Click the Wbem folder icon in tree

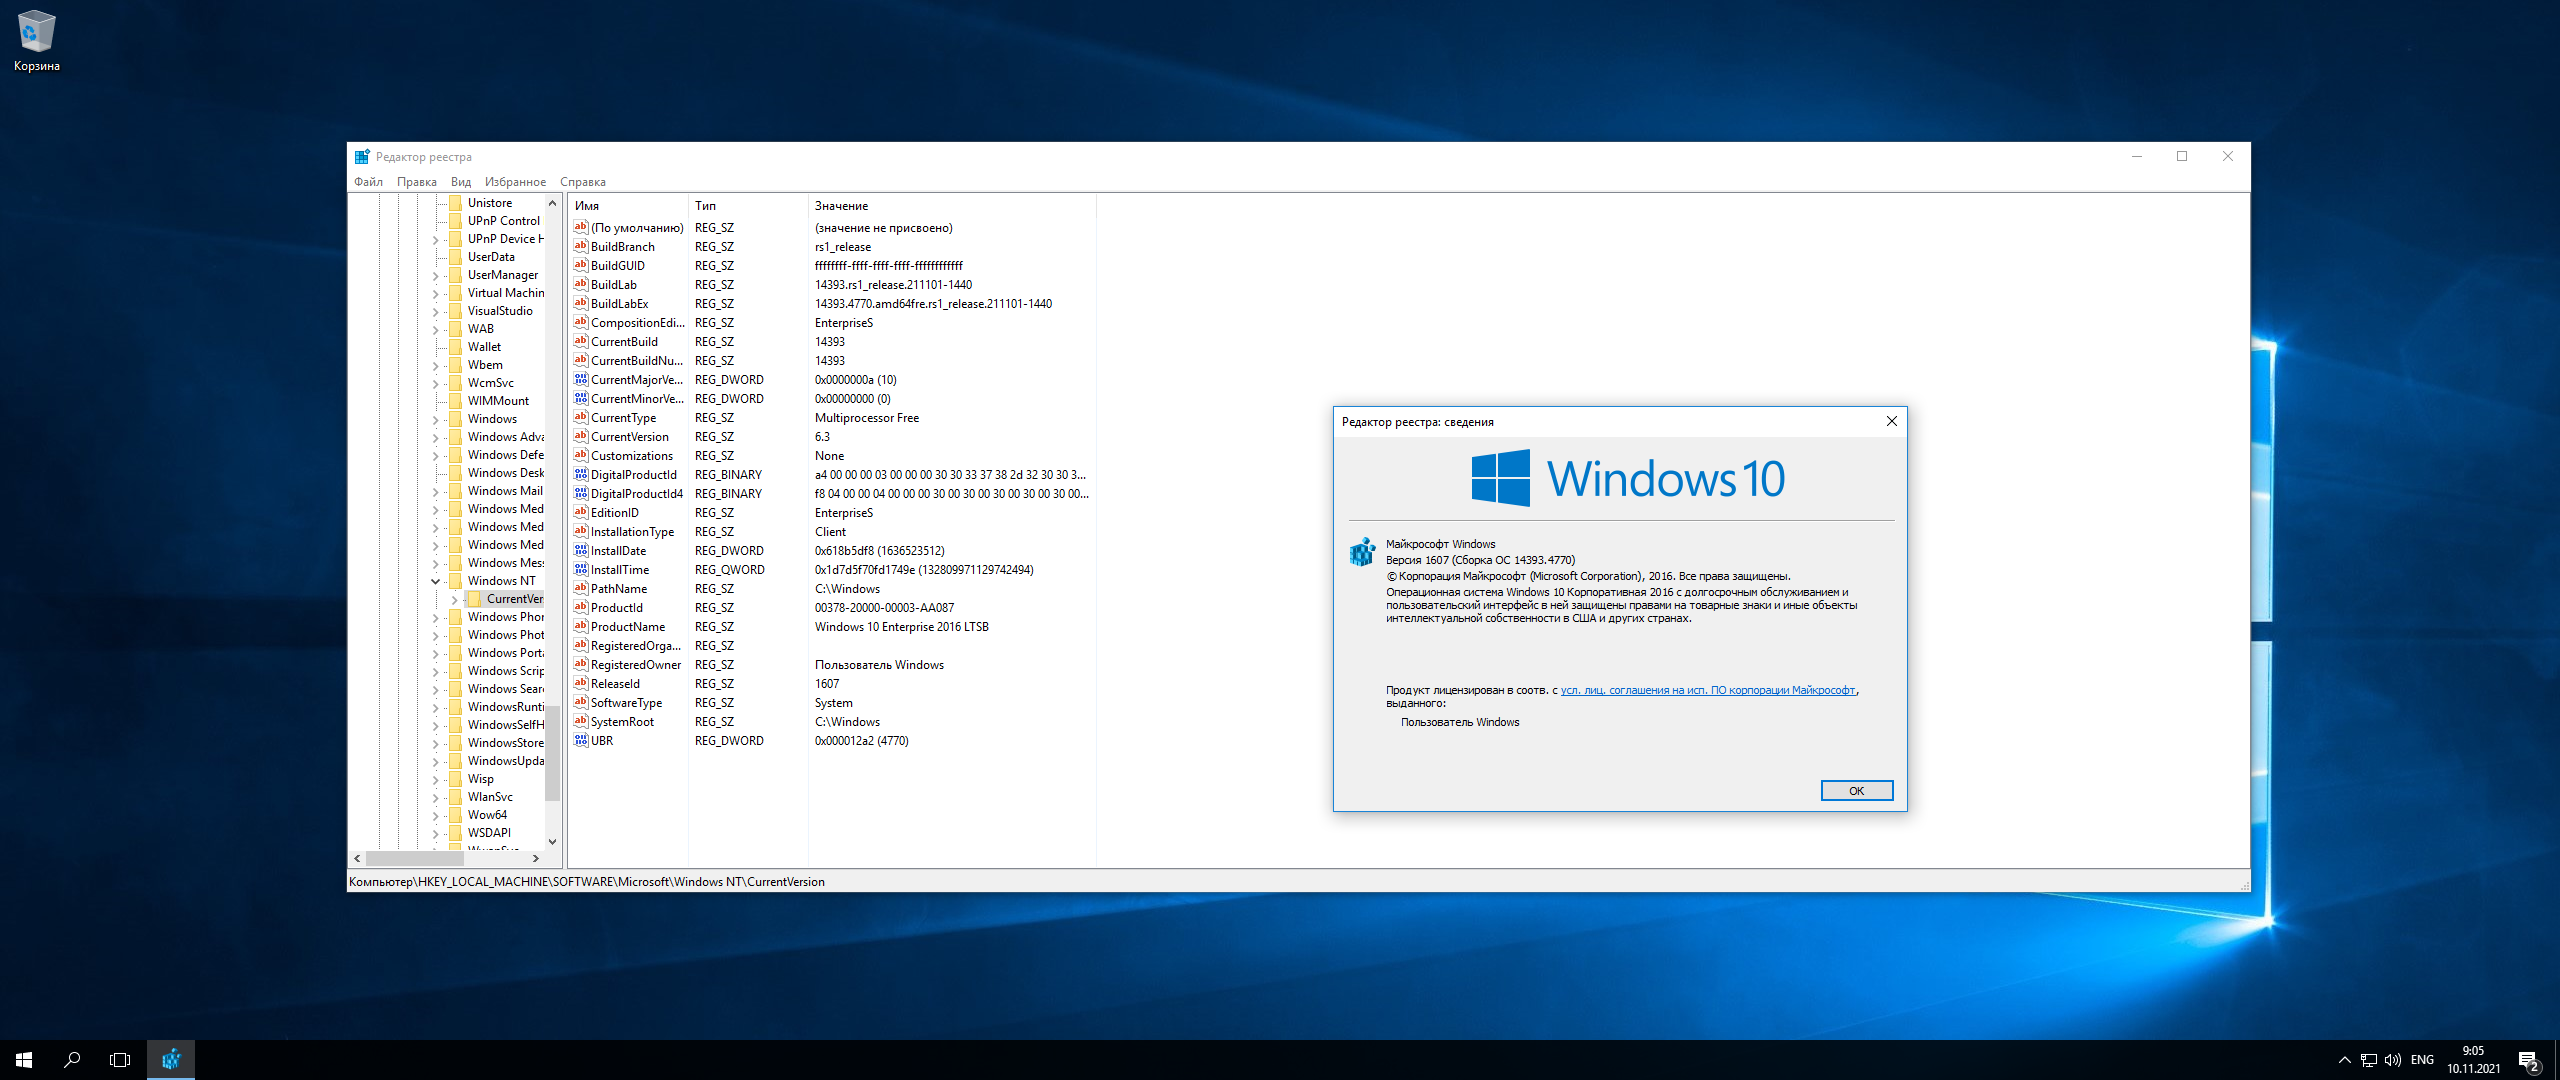pos(456,365)
